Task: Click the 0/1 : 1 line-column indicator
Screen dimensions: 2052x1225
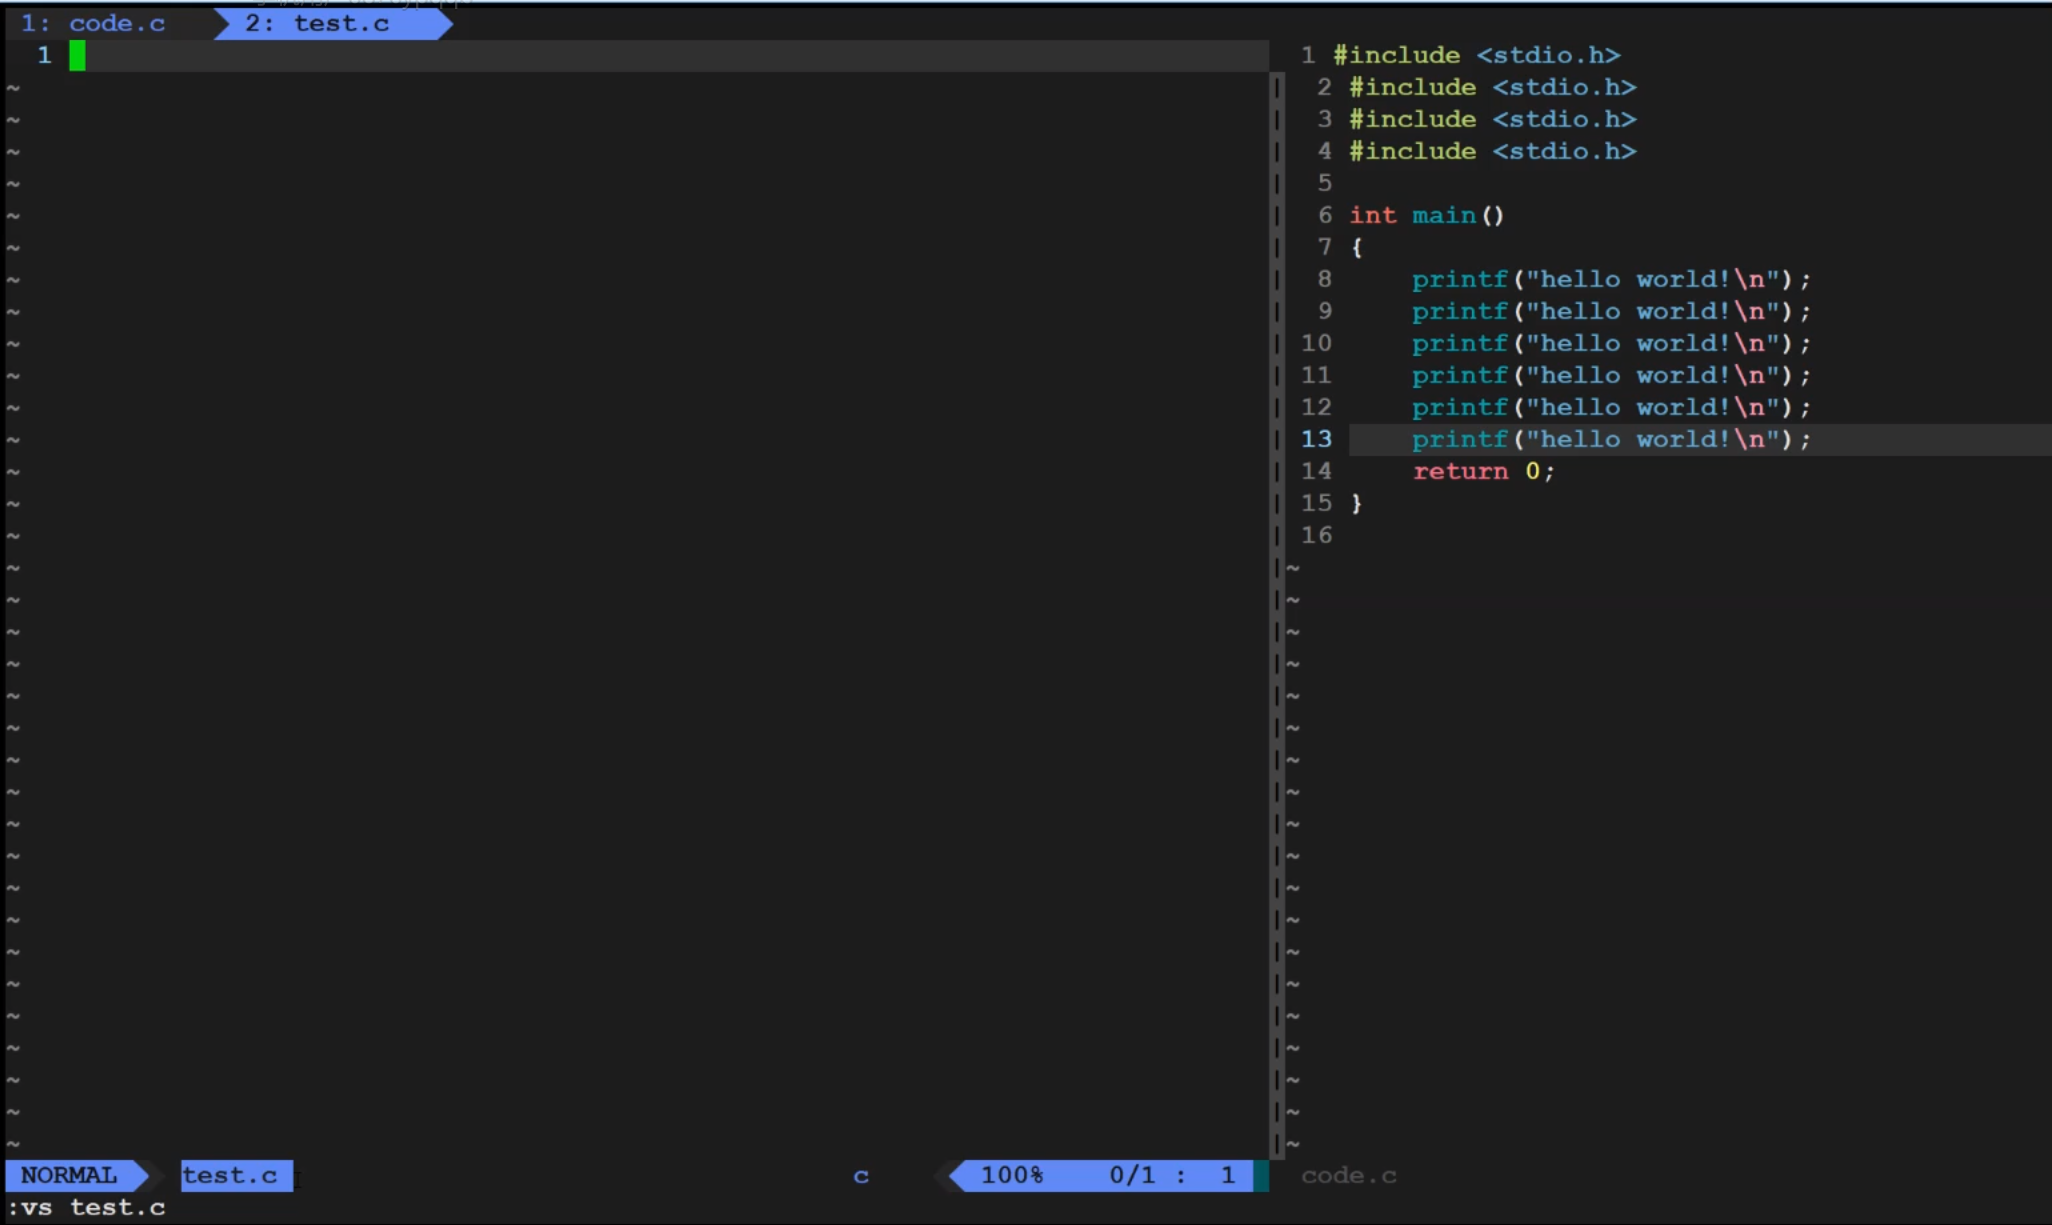Action: [x=1170, y=1175]
